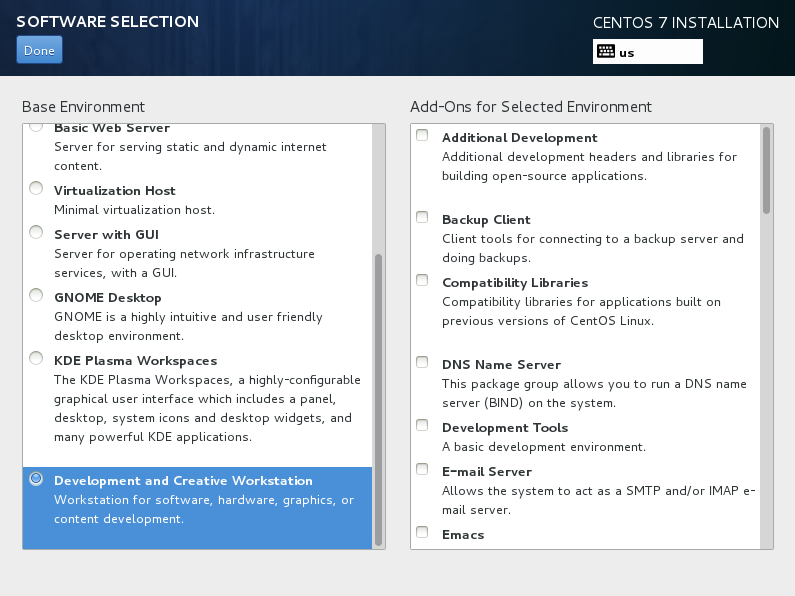Viewport: 795px width, 596px height.
Task: Click the 'Additional Development' label text
Action: click(x=520, y=138)
